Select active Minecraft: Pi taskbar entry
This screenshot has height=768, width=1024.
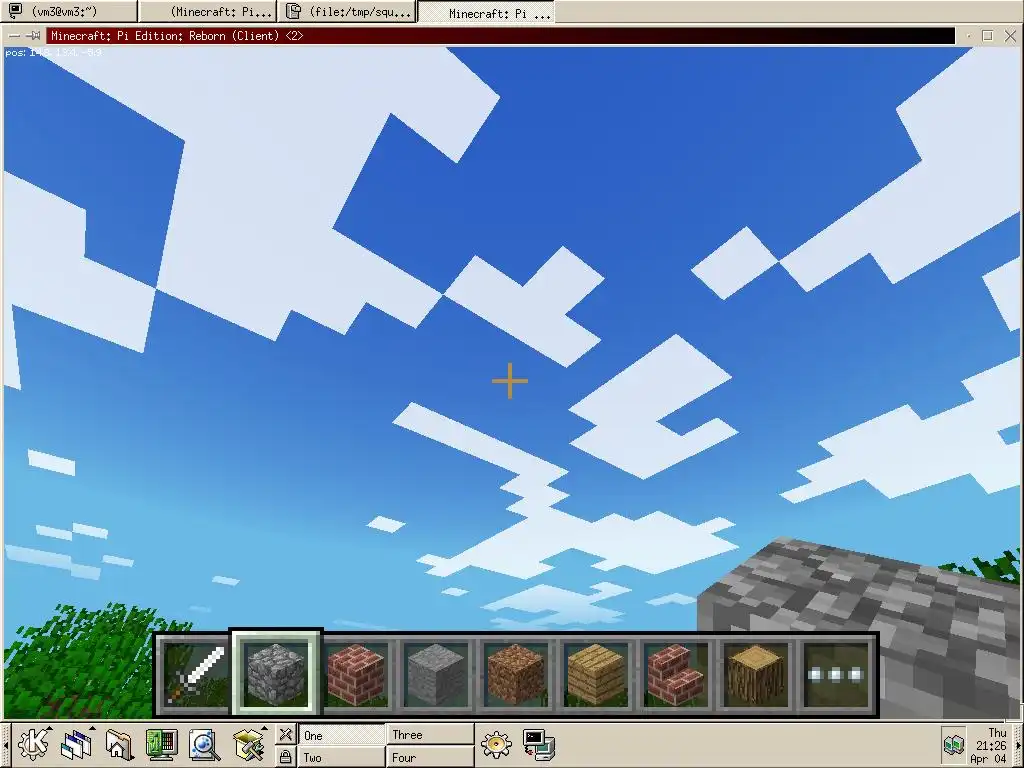[x=487, y=12]
